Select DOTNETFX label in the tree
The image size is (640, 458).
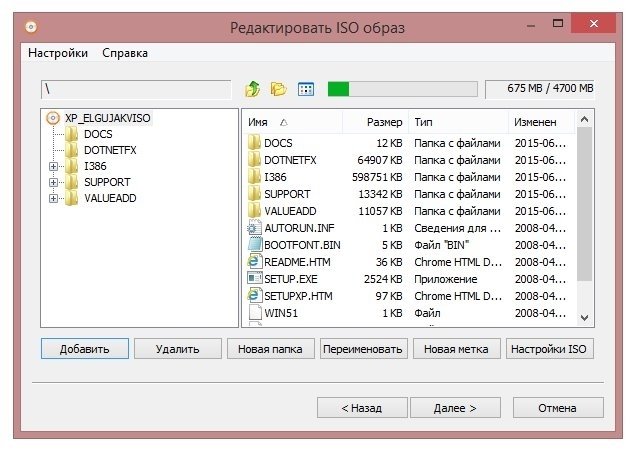coord(110,150)
